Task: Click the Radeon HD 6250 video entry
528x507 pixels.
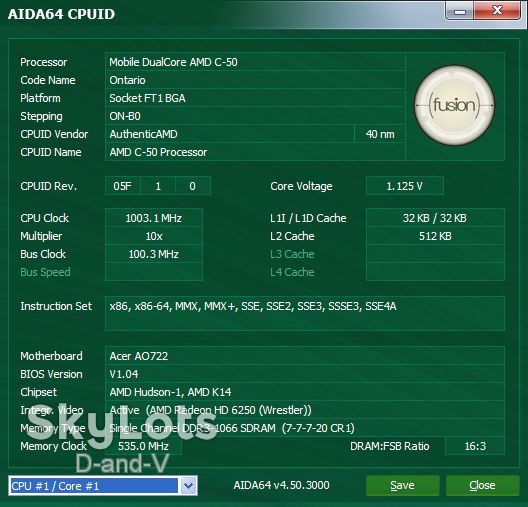Action: point(305,410)
